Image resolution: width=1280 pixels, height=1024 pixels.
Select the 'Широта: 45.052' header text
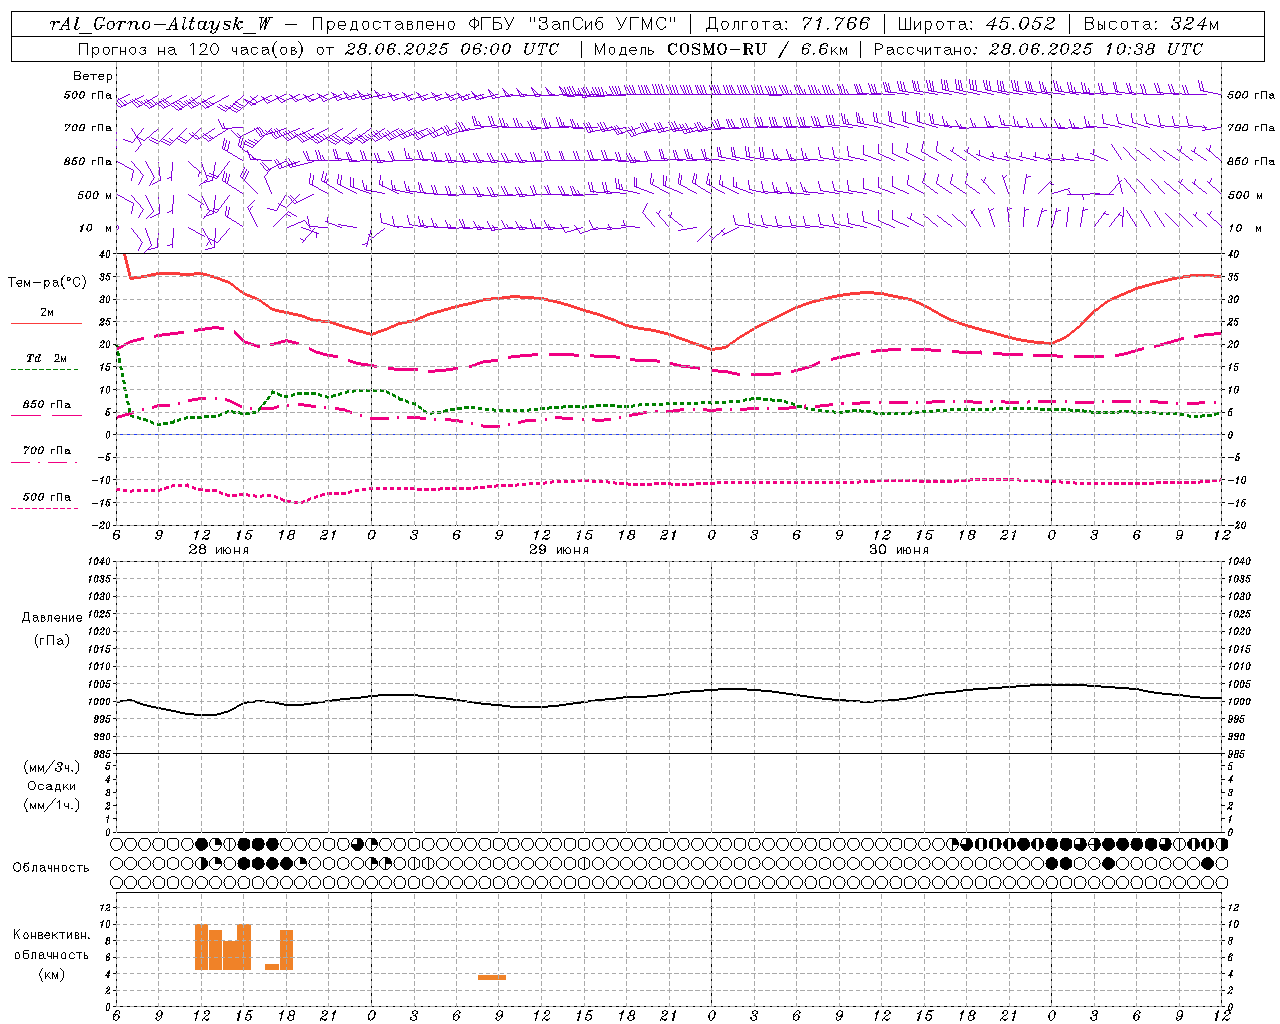[976, 24]
